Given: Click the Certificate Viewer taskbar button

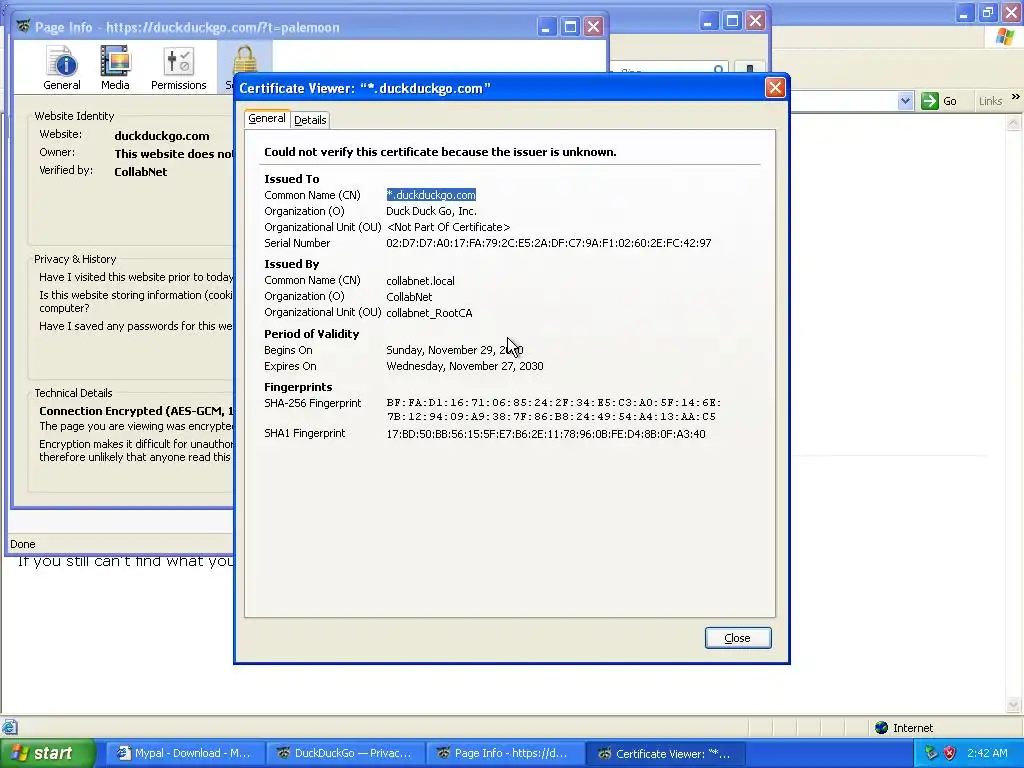Looking at the screenshot, I should [x=665, y=753].
